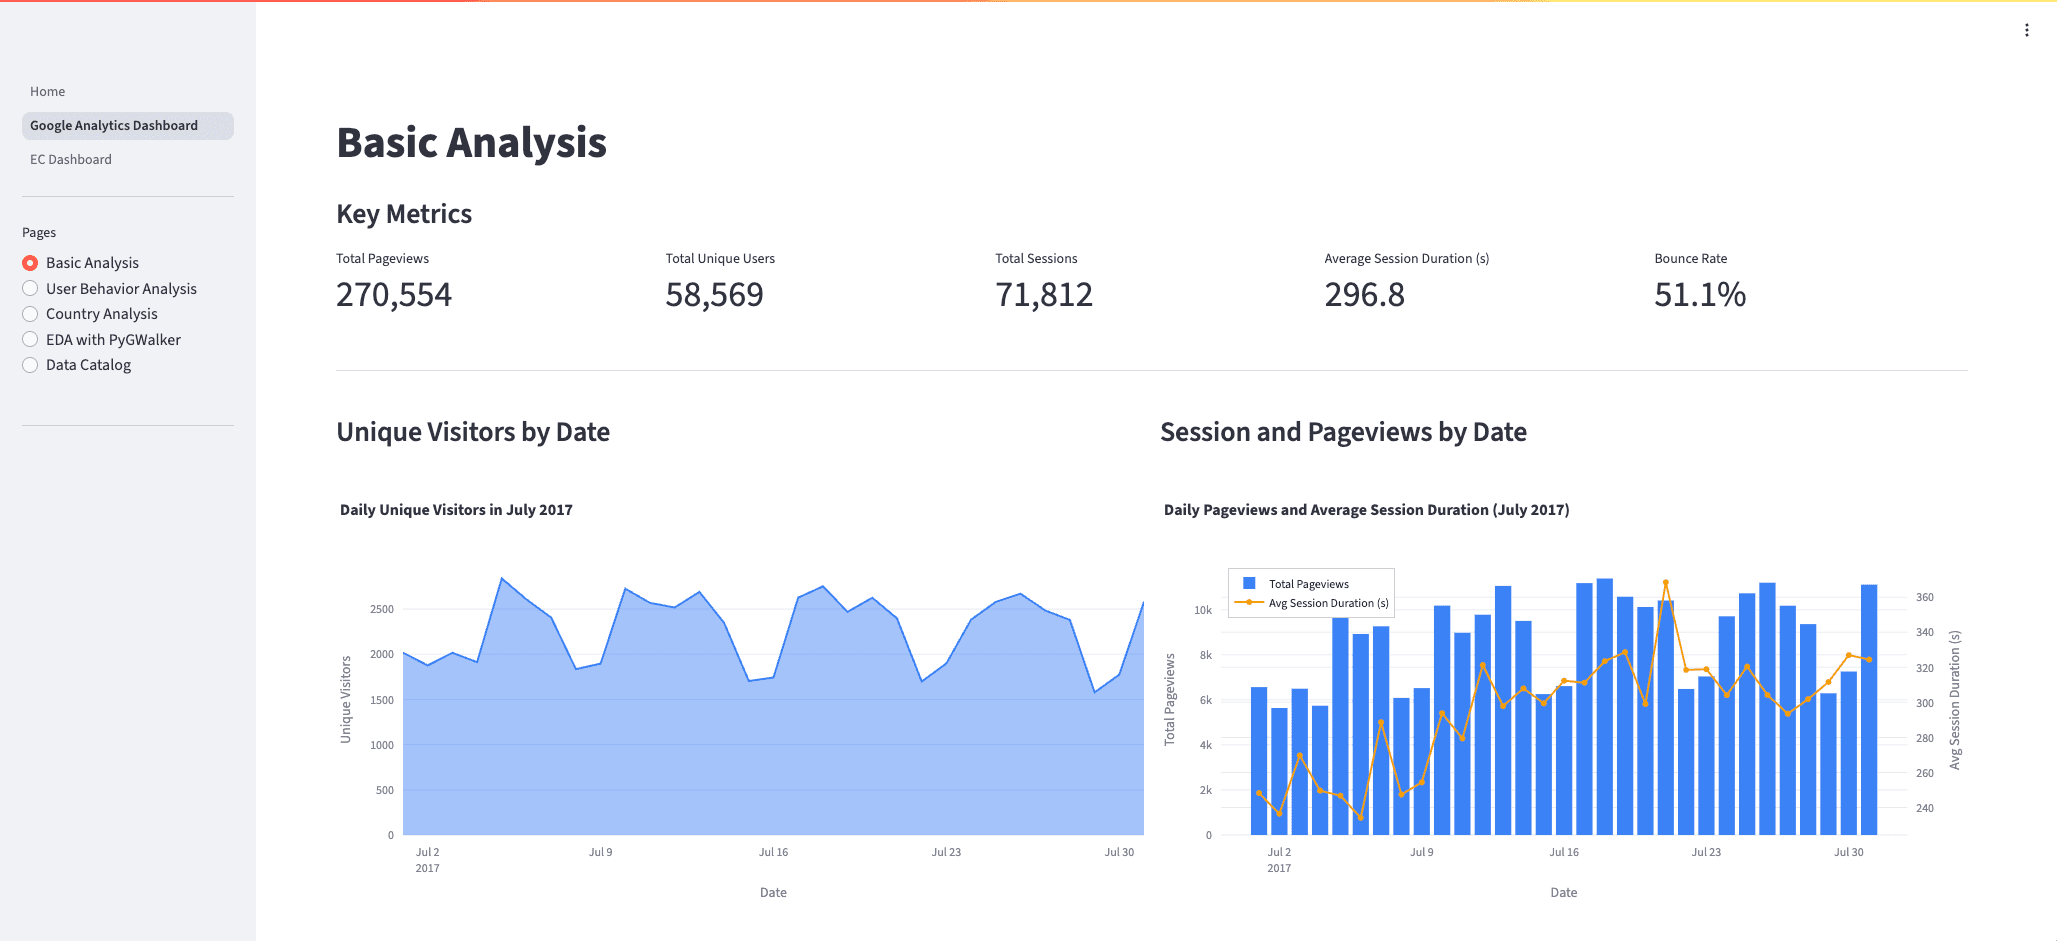Click Date axis title under visitors chart
The image size is (2057, 941).
773,892
